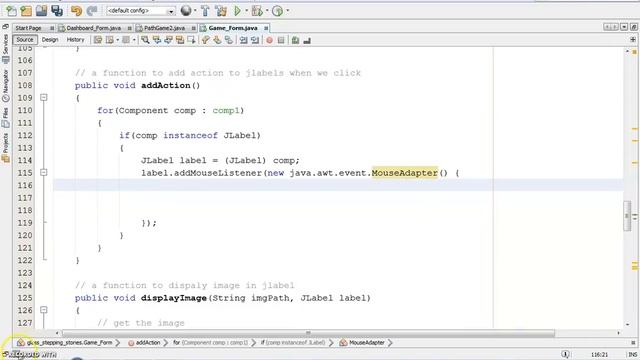Comment selected lines icon

click(295, 40)
